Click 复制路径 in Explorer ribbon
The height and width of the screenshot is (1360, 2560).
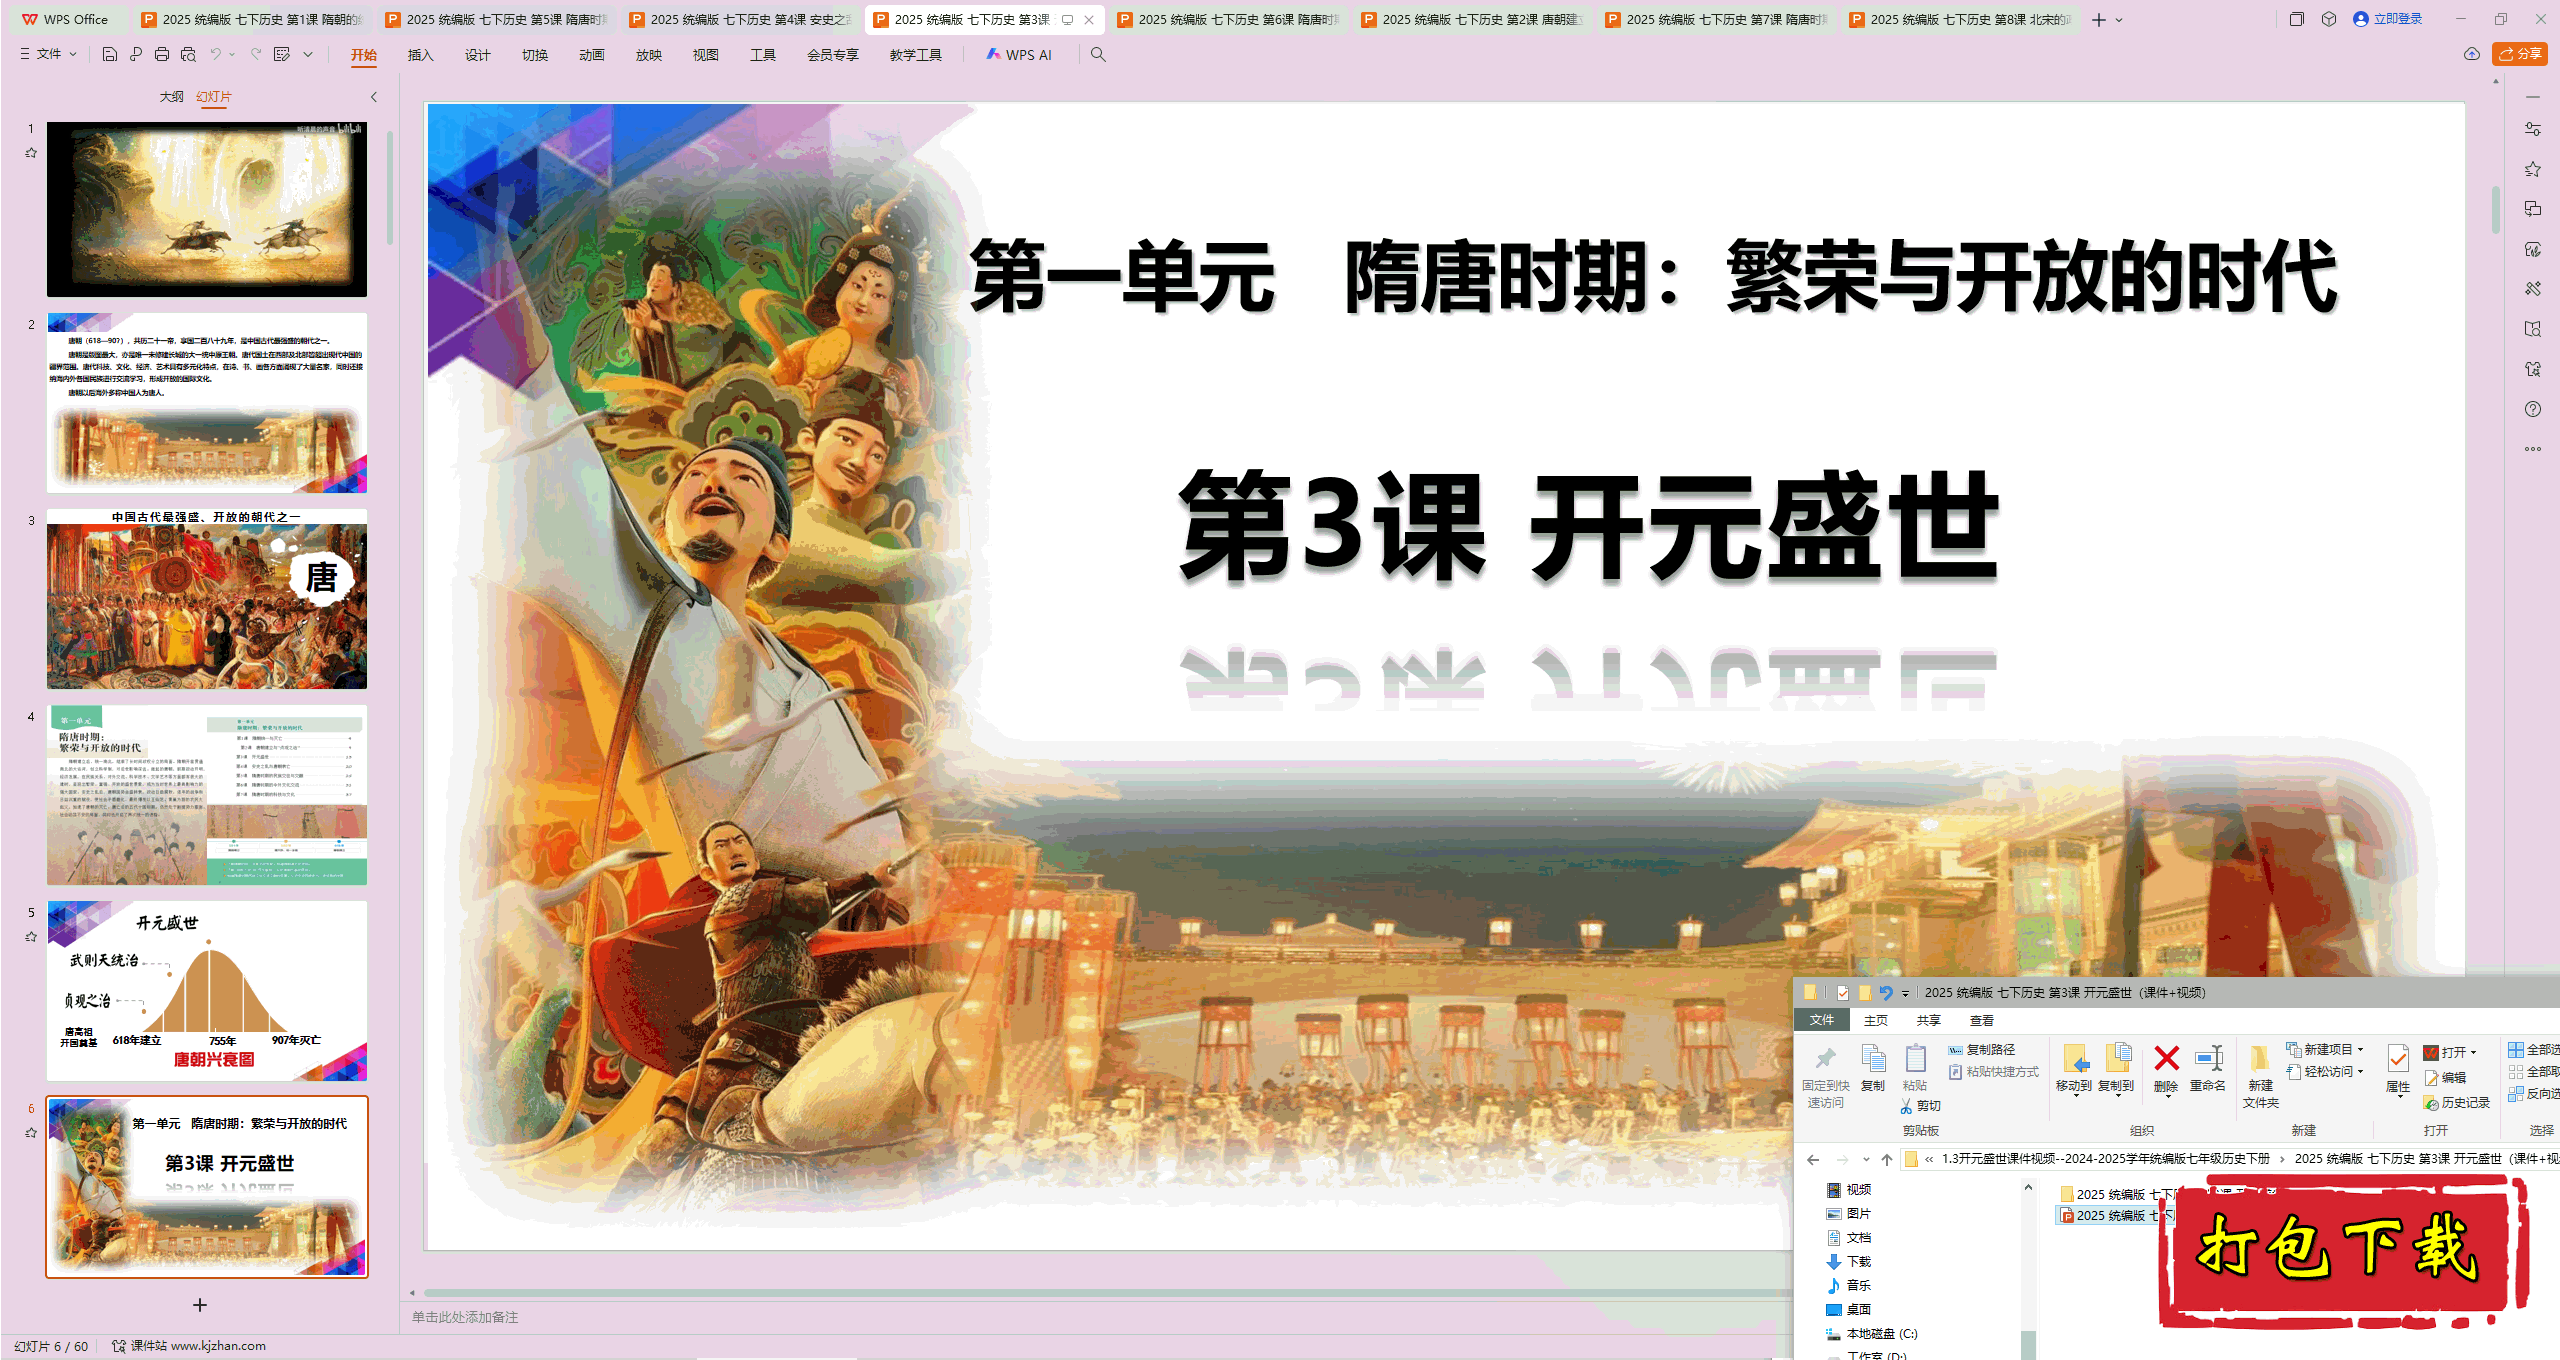(1981, 1049)
